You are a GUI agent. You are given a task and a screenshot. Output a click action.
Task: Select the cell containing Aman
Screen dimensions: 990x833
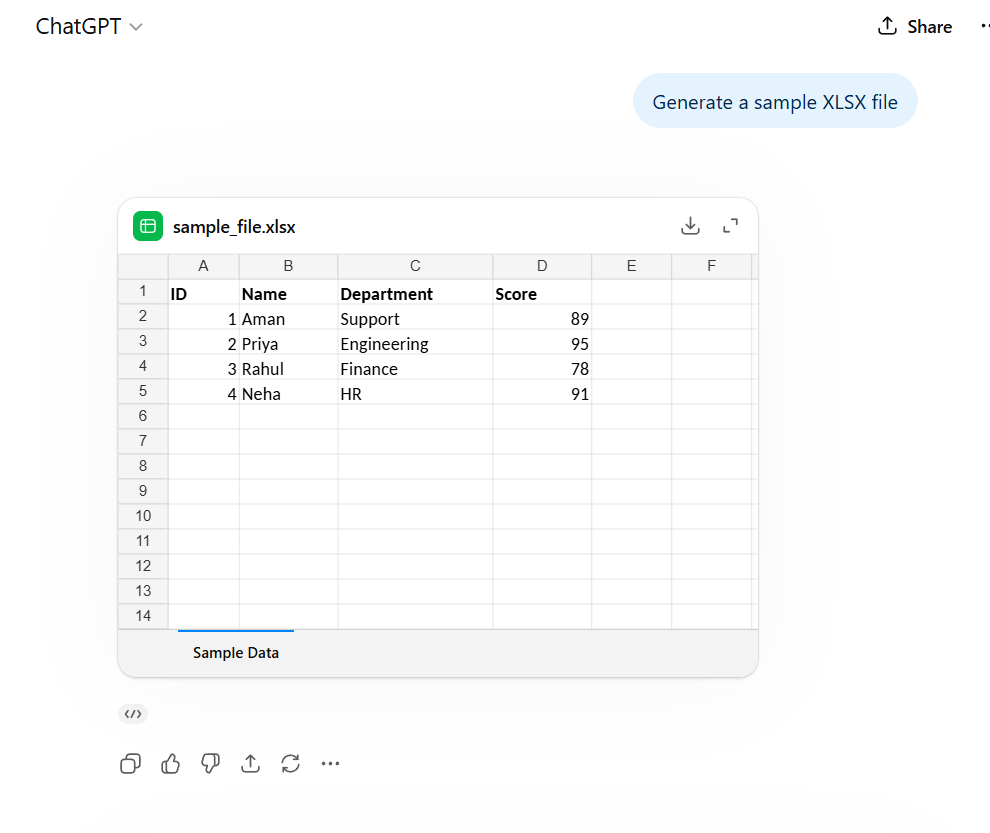click(x=289, y=318)
